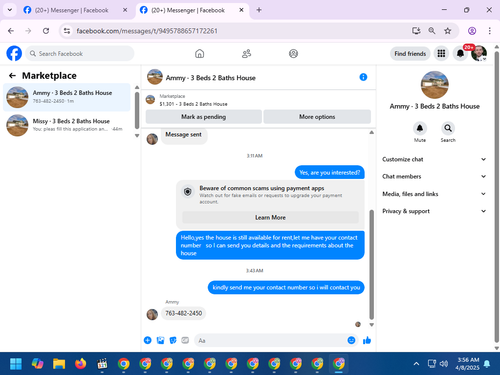Click the Facebook logo icon
Screen dimensions: 500x375
14,53
